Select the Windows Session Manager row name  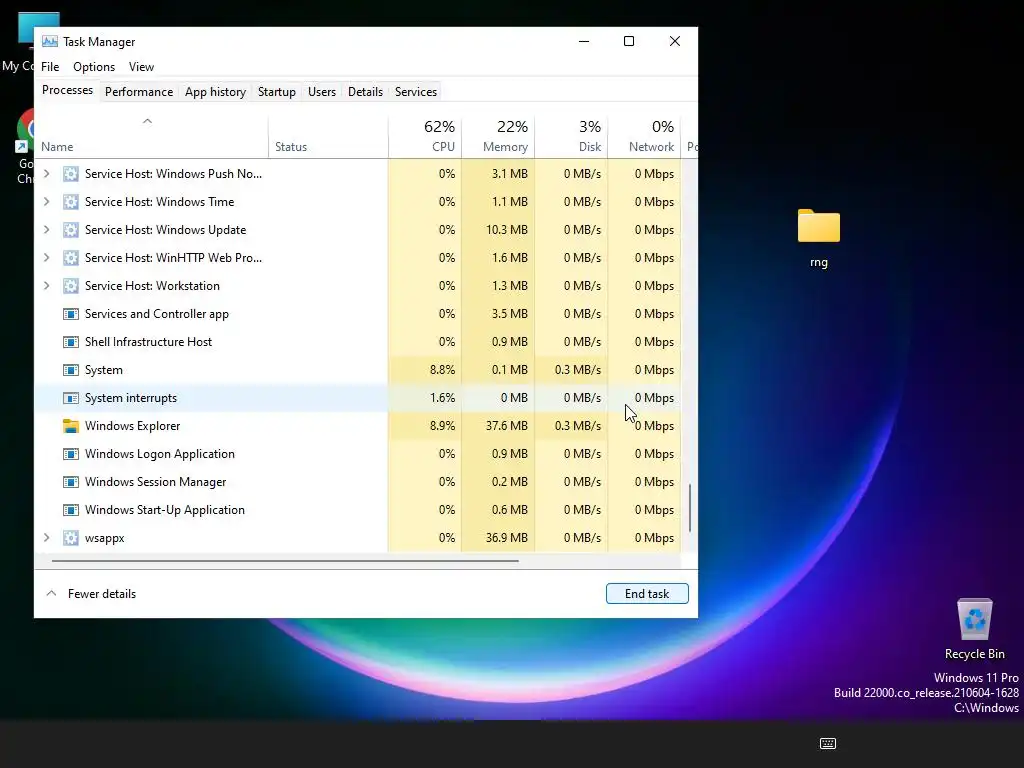[155, 482]
